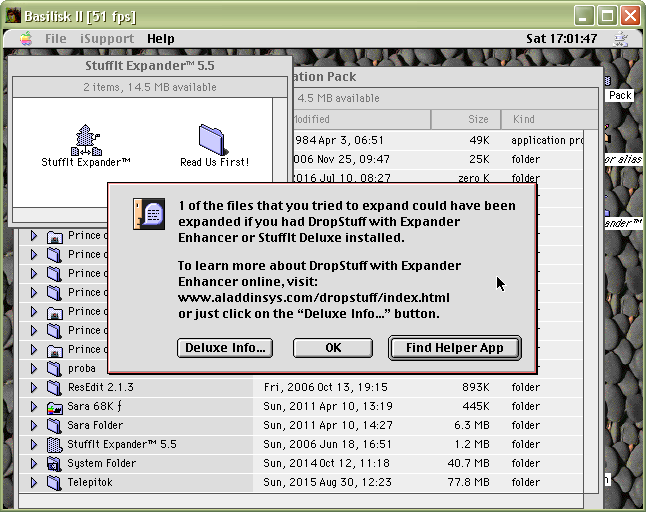Open the File menu

56,39
